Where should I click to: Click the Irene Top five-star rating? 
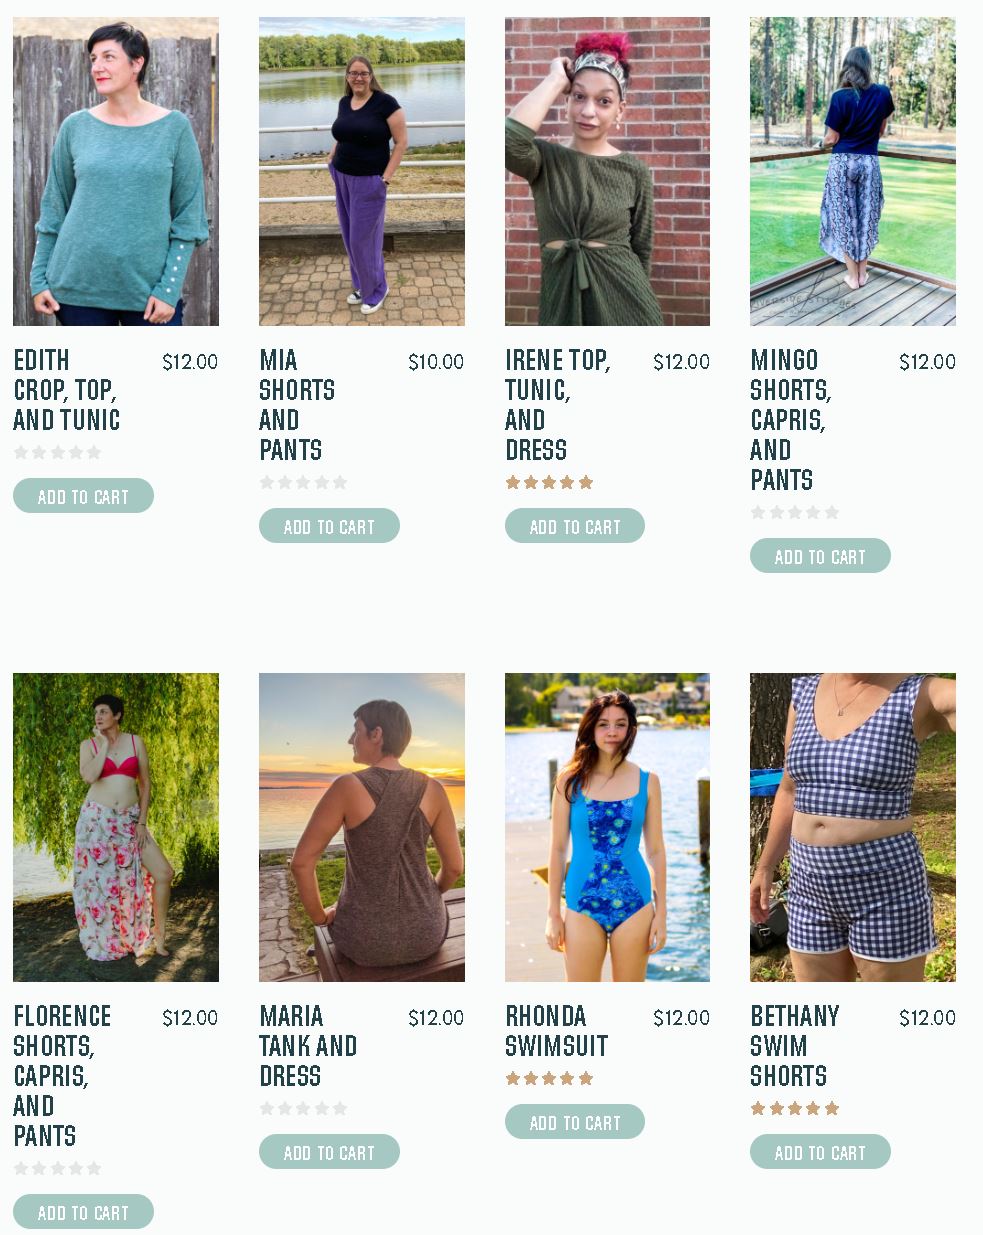pyautogui.click(x=550, y=482)
